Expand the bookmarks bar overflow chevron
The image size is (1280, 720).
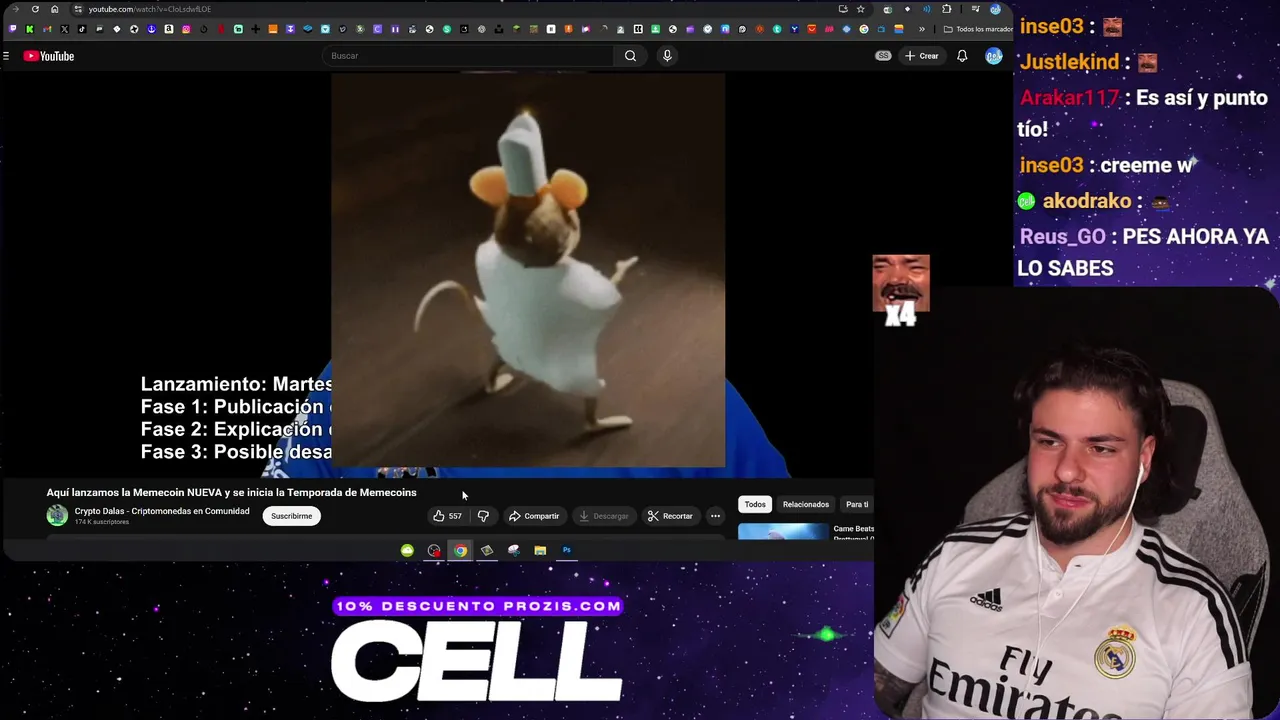[922, 29]
